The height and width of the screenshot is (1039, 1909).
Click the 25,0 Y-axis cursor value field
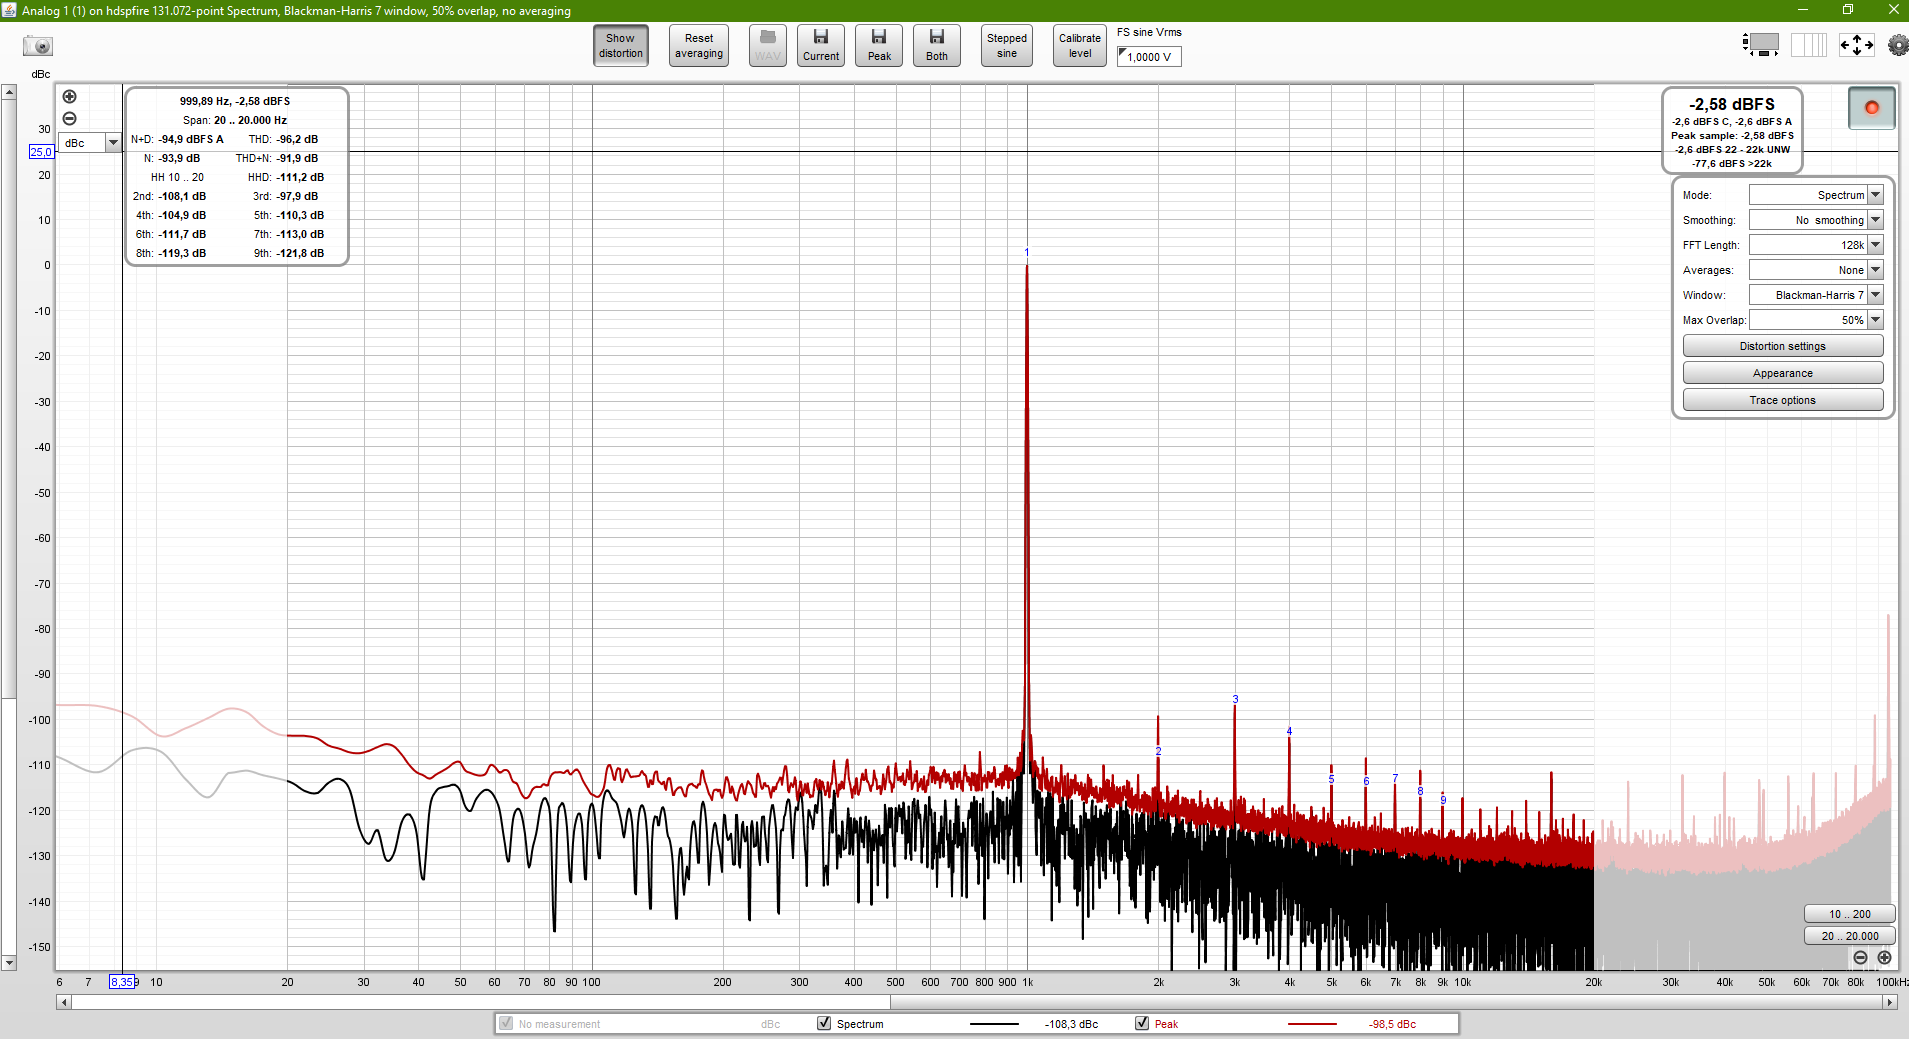(41, 152)
